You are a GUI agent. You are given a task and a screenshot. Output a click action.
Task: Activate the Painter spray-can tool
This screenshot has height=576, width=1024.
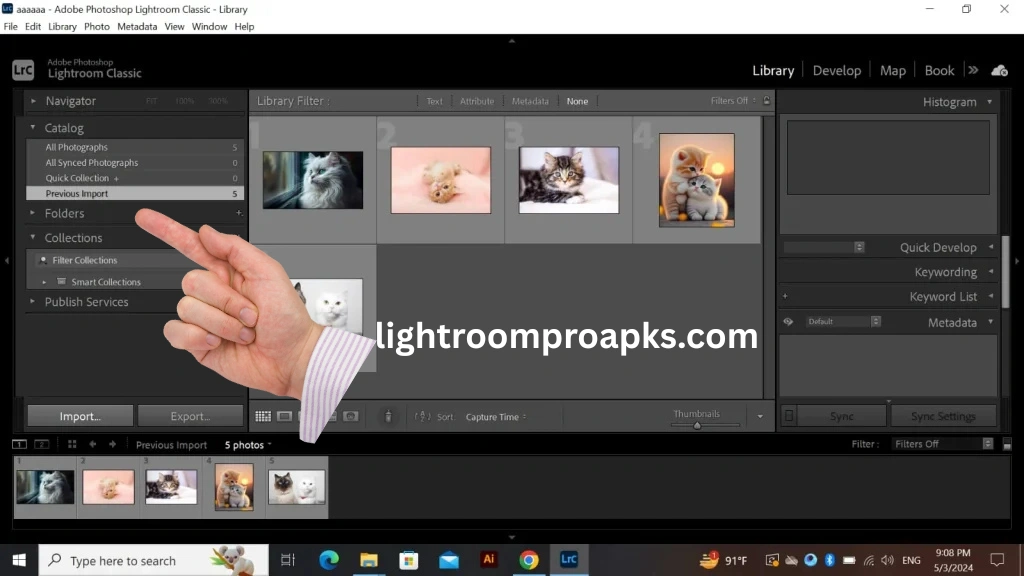388,416
